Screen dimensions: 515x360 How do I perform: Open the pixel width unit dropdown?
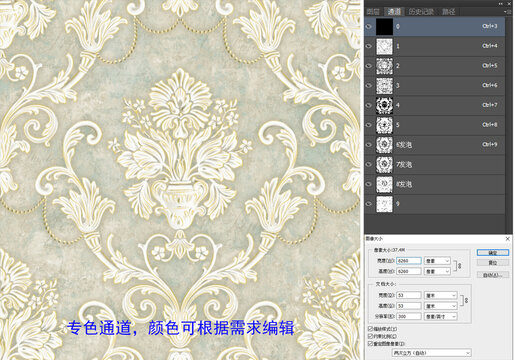[x=437, y=261]
